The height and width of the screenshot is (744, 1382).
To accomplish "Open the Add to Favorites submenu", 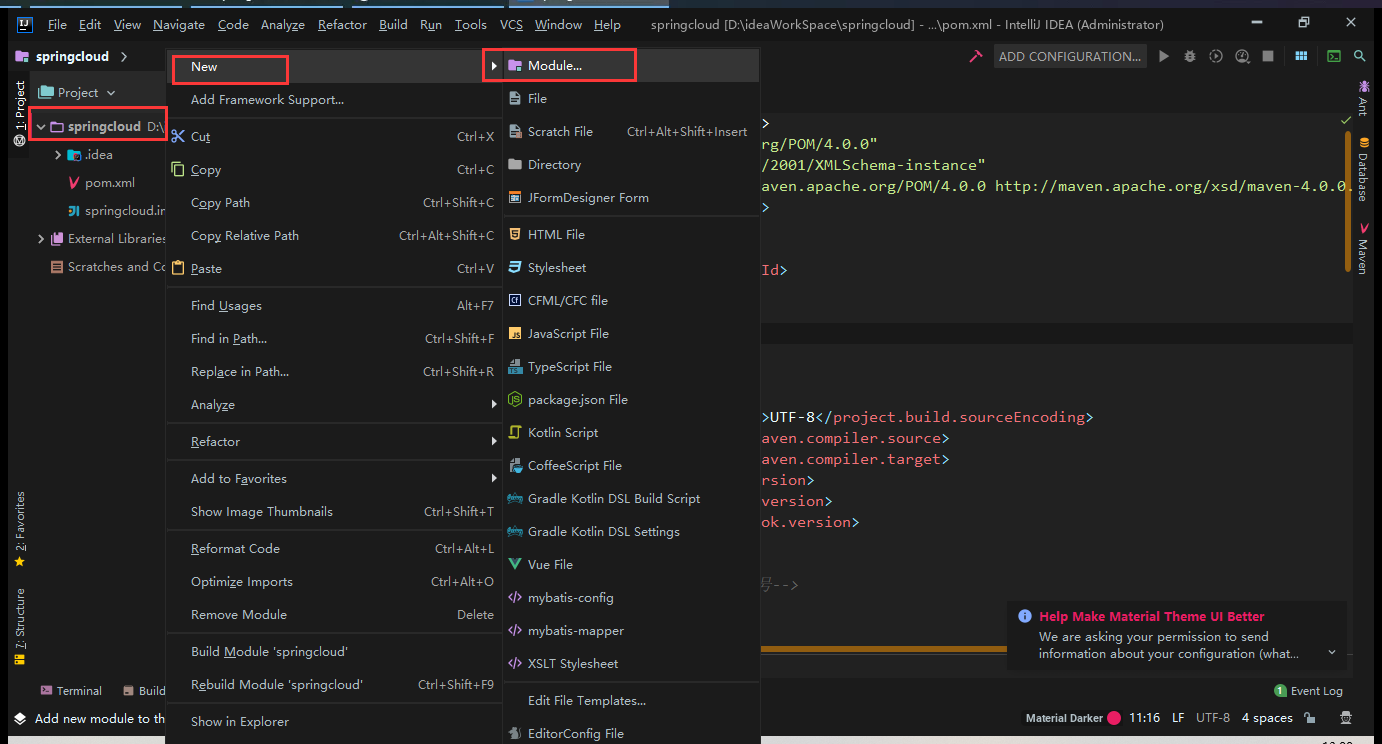I will (x=334, y=478).
